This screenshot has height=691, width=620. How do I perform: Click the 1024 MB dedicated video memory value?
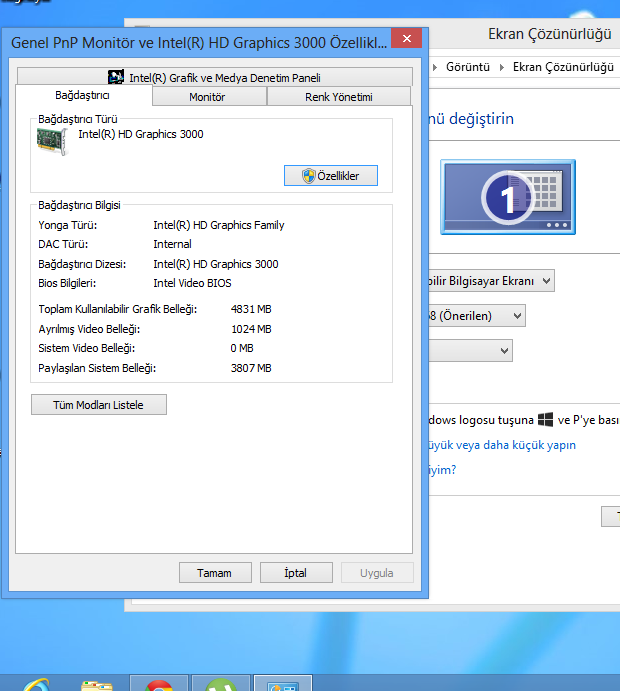251,329
